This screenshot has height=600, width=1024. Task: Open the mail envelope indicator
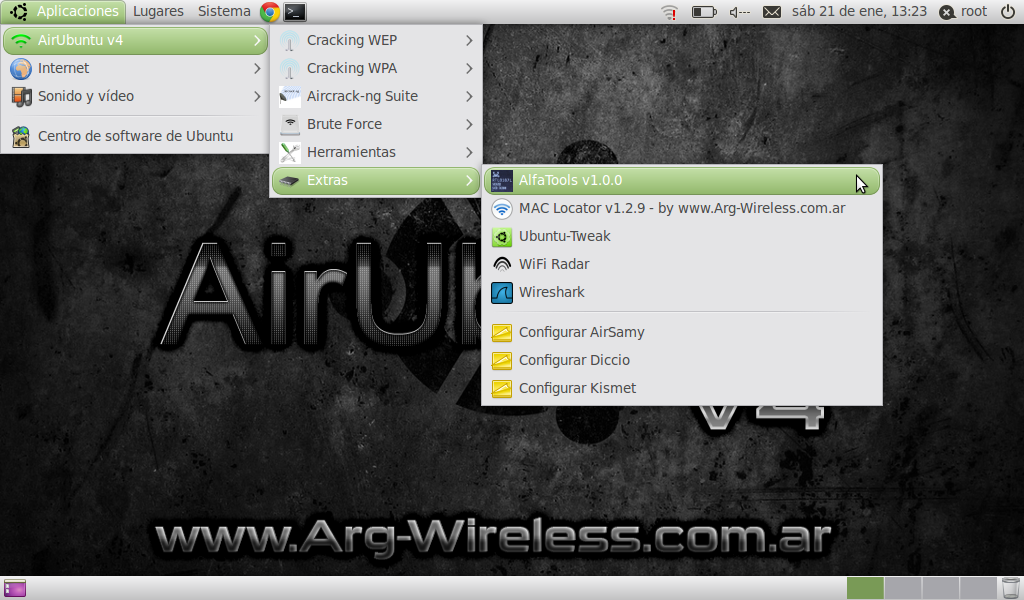[x=772, y=12]
